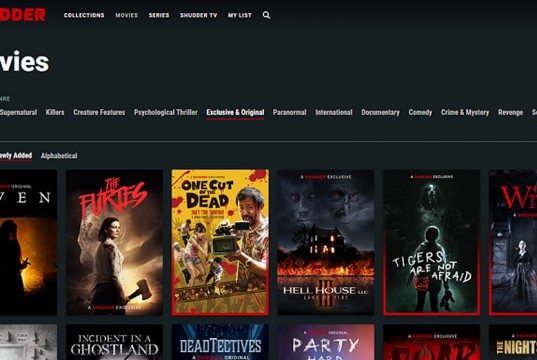
Task: Open Hell House LLC III poster
Action: [x=326, y=242]
